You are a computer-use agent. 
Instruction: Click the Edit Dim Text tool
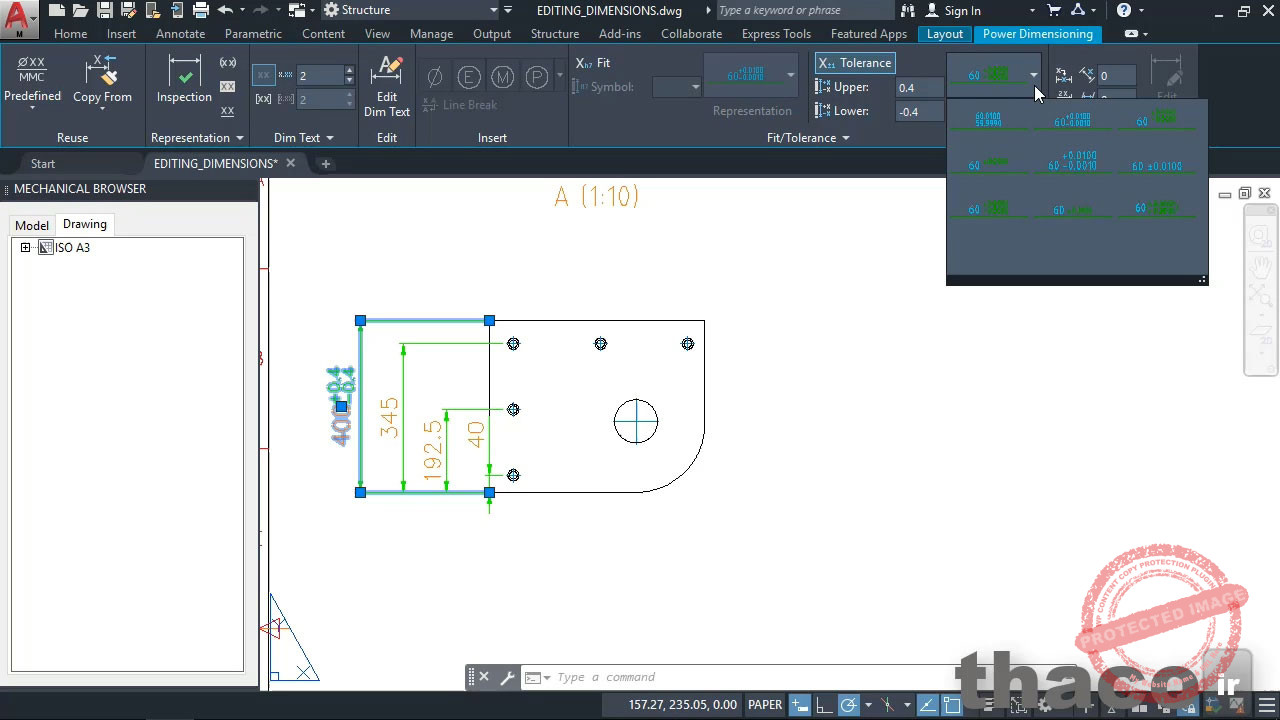[x=387, y=87]
